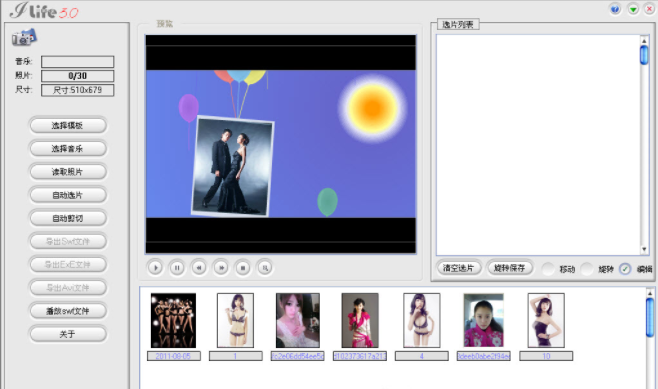658x389 pixels.
Task: Click the thumbnail panel scrollbar thumb
Action: 650,317
